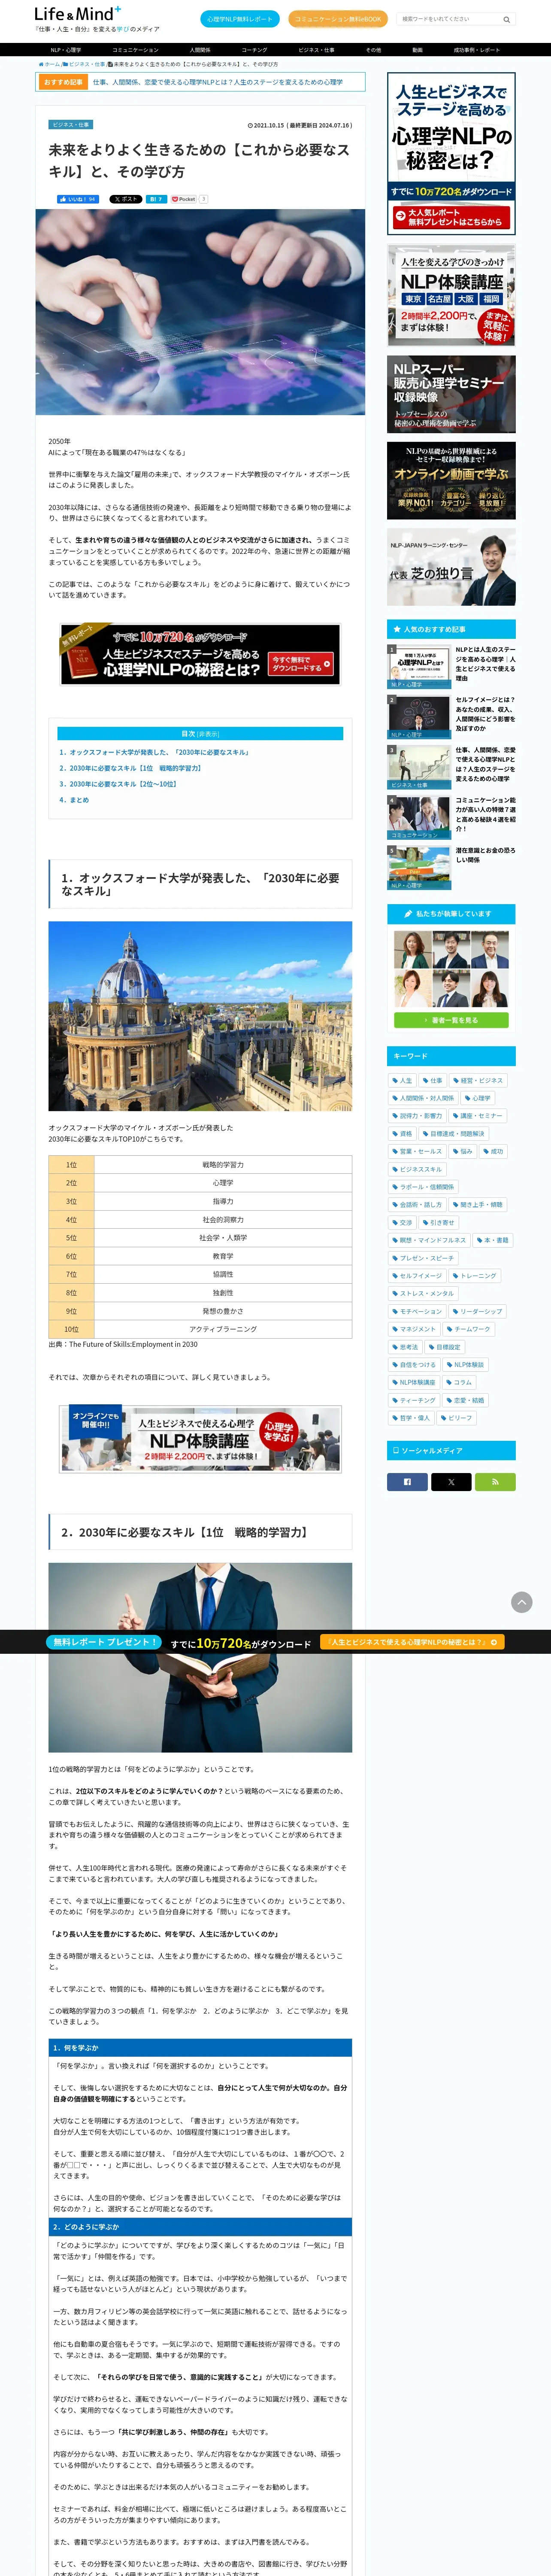Open popular article 4 コミュニケーション能力 thumbnail

tap(419, 817)
